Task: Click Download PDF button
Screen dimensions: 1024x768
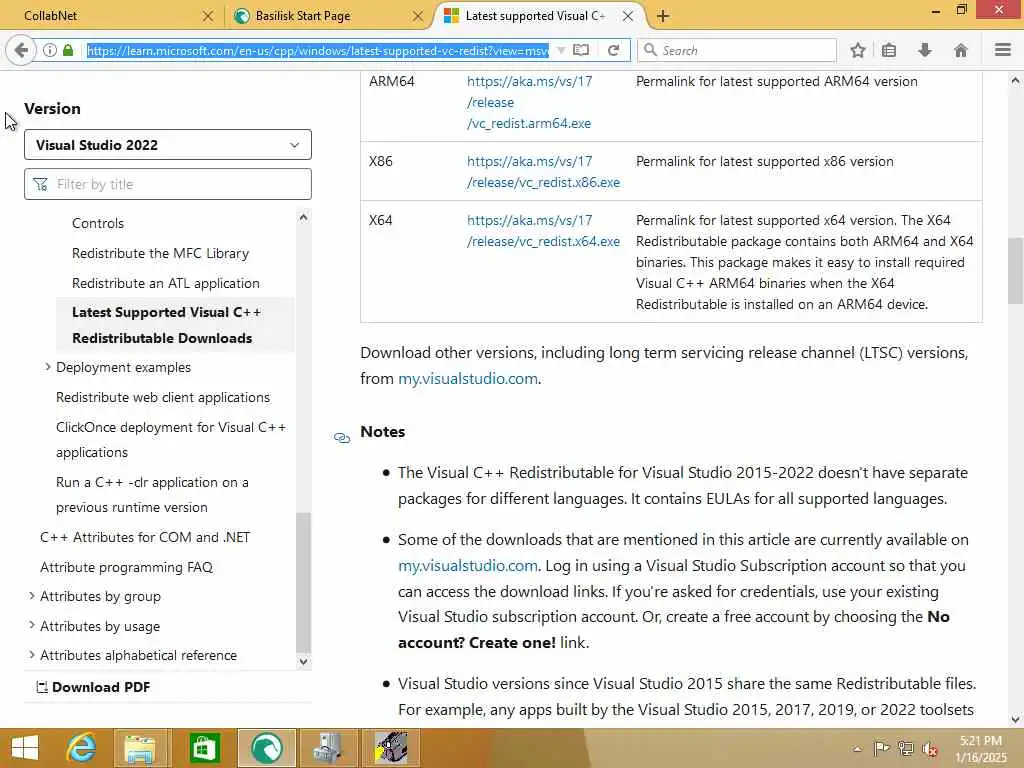Action: (93, 687)
